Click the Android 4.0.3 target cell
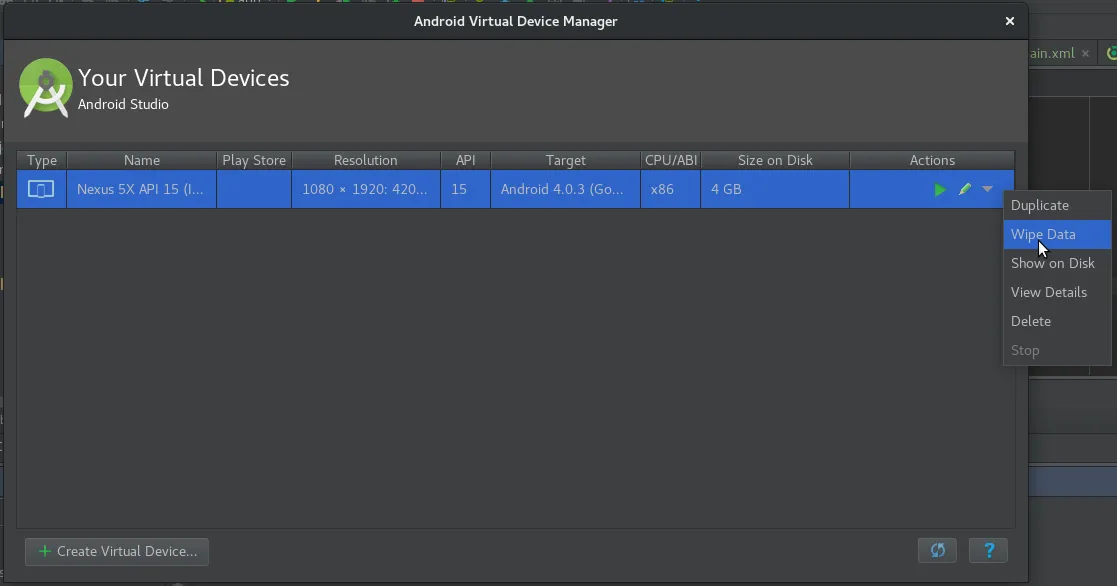The height and width of the screenshot is (586, 1117). [x=566, y=189]
